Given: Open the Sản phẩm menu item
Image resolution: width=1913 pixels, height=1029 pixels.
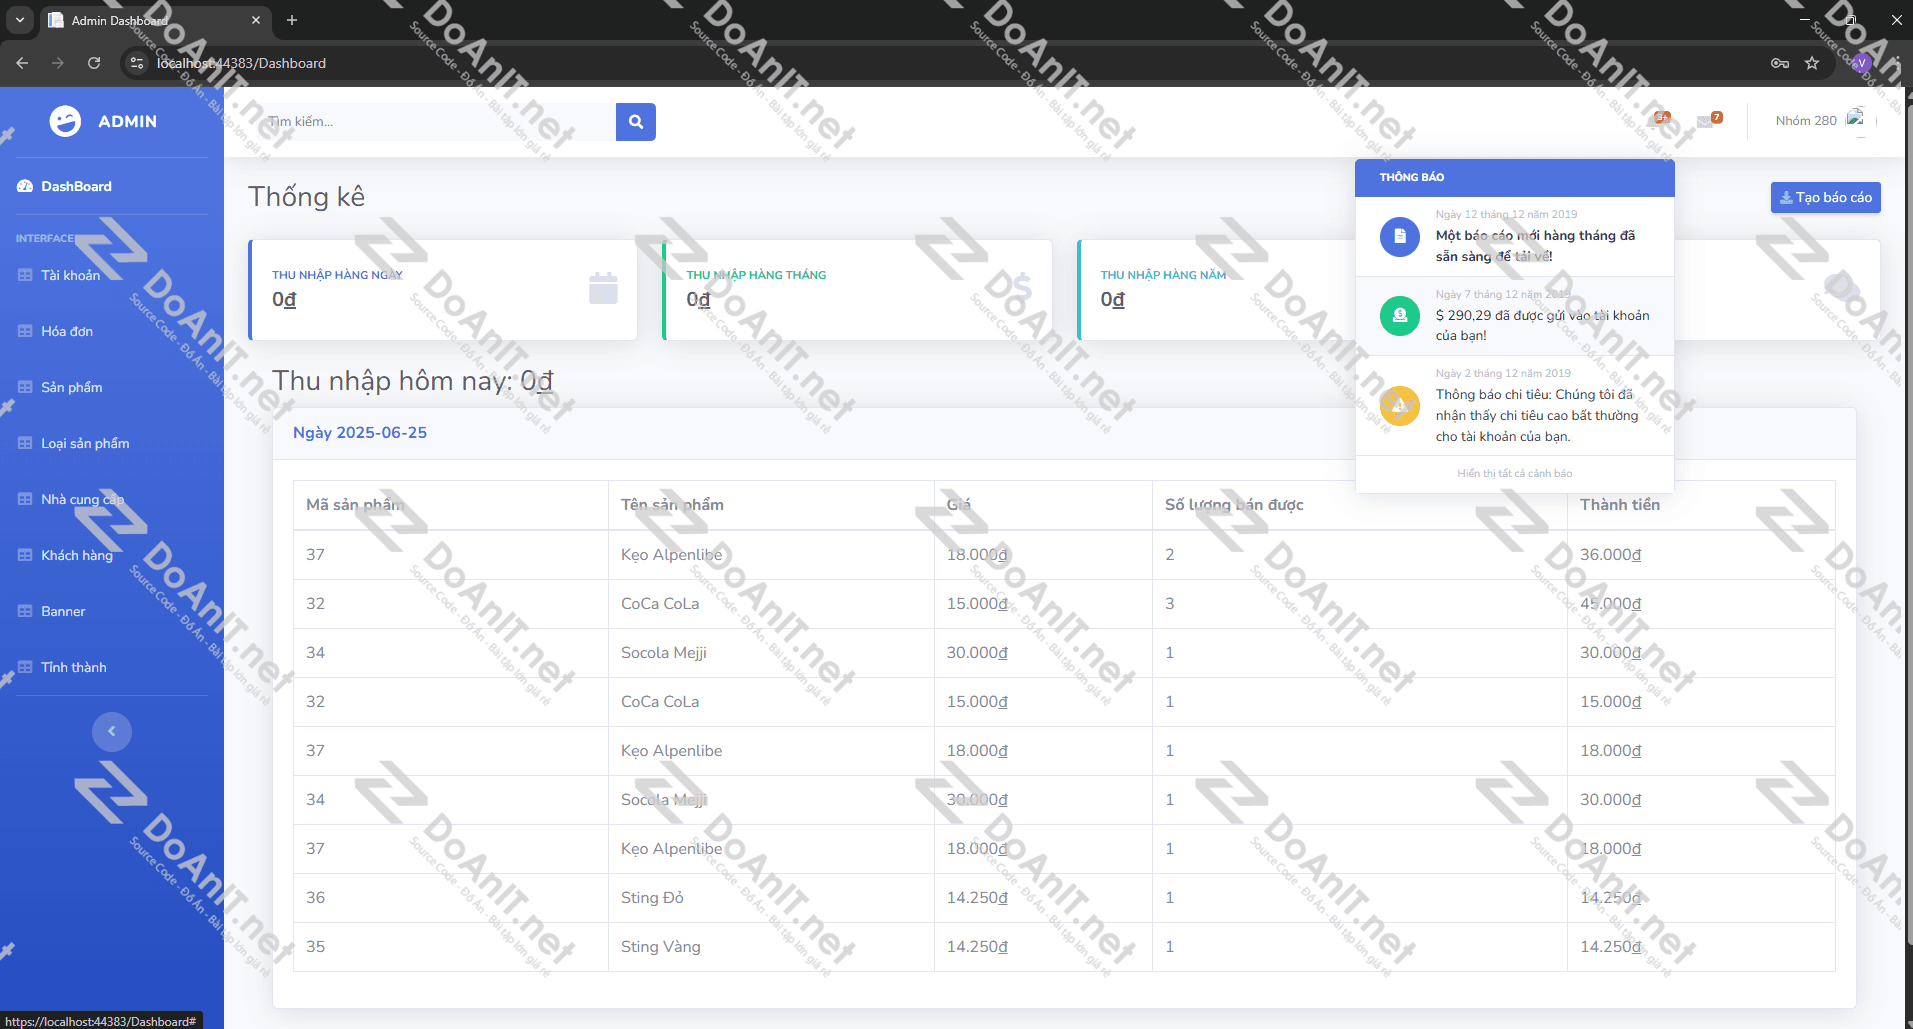Looking at the screenshot, I should [x=112, y=387].
